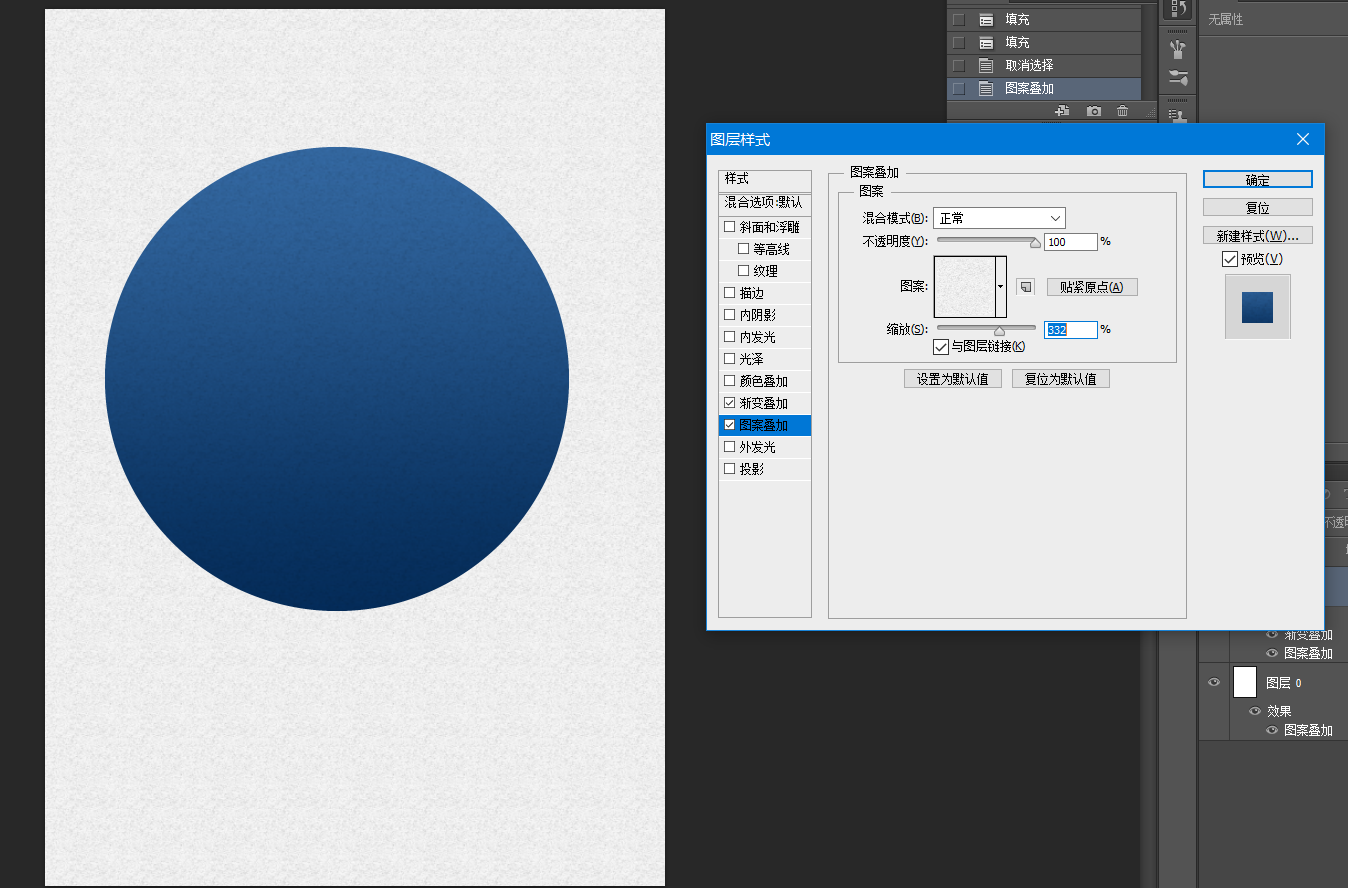Toggle the 效果 eye under 图层 0

tap(1254, 711)
